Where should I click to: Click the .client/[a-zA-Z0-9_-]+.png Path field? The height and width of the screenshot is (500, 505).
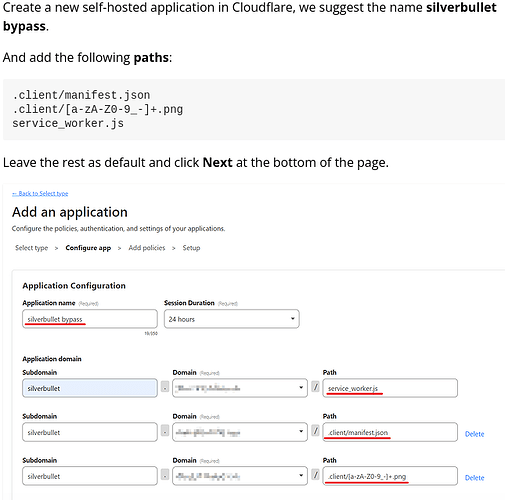coord(390,476)
